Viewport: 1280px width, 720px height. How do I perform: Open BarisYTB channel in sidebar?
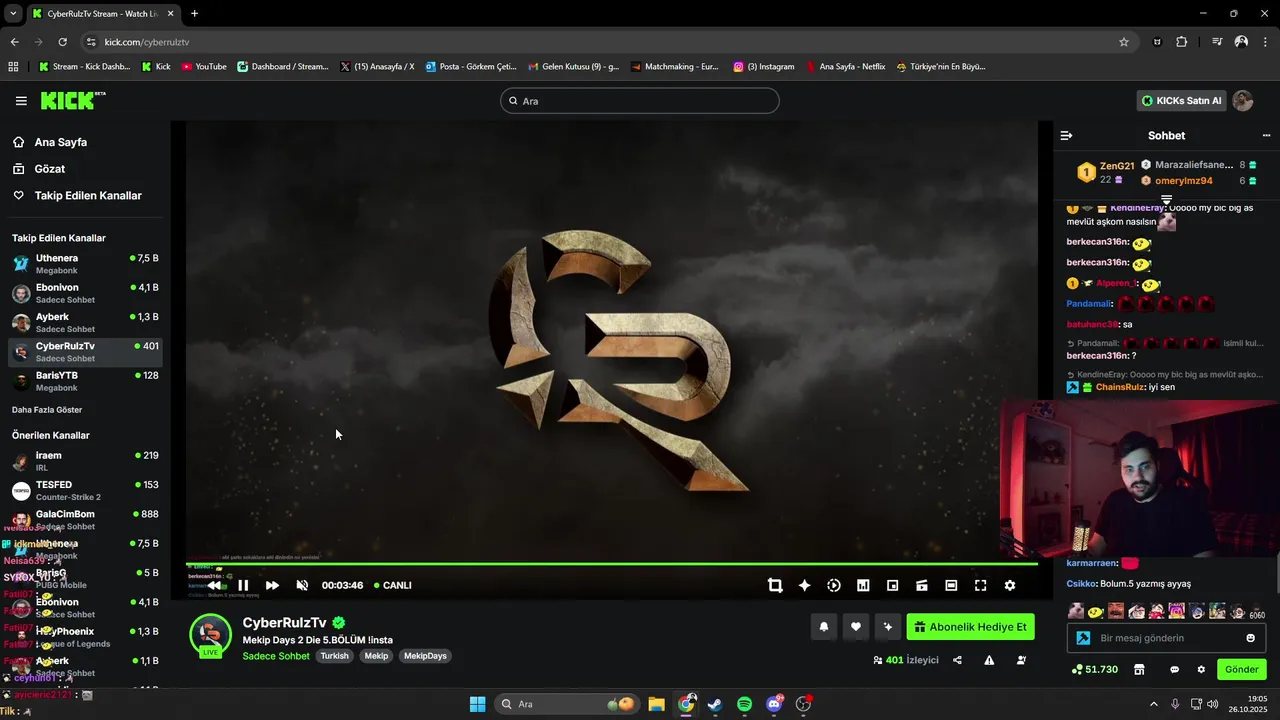[85, 381]
